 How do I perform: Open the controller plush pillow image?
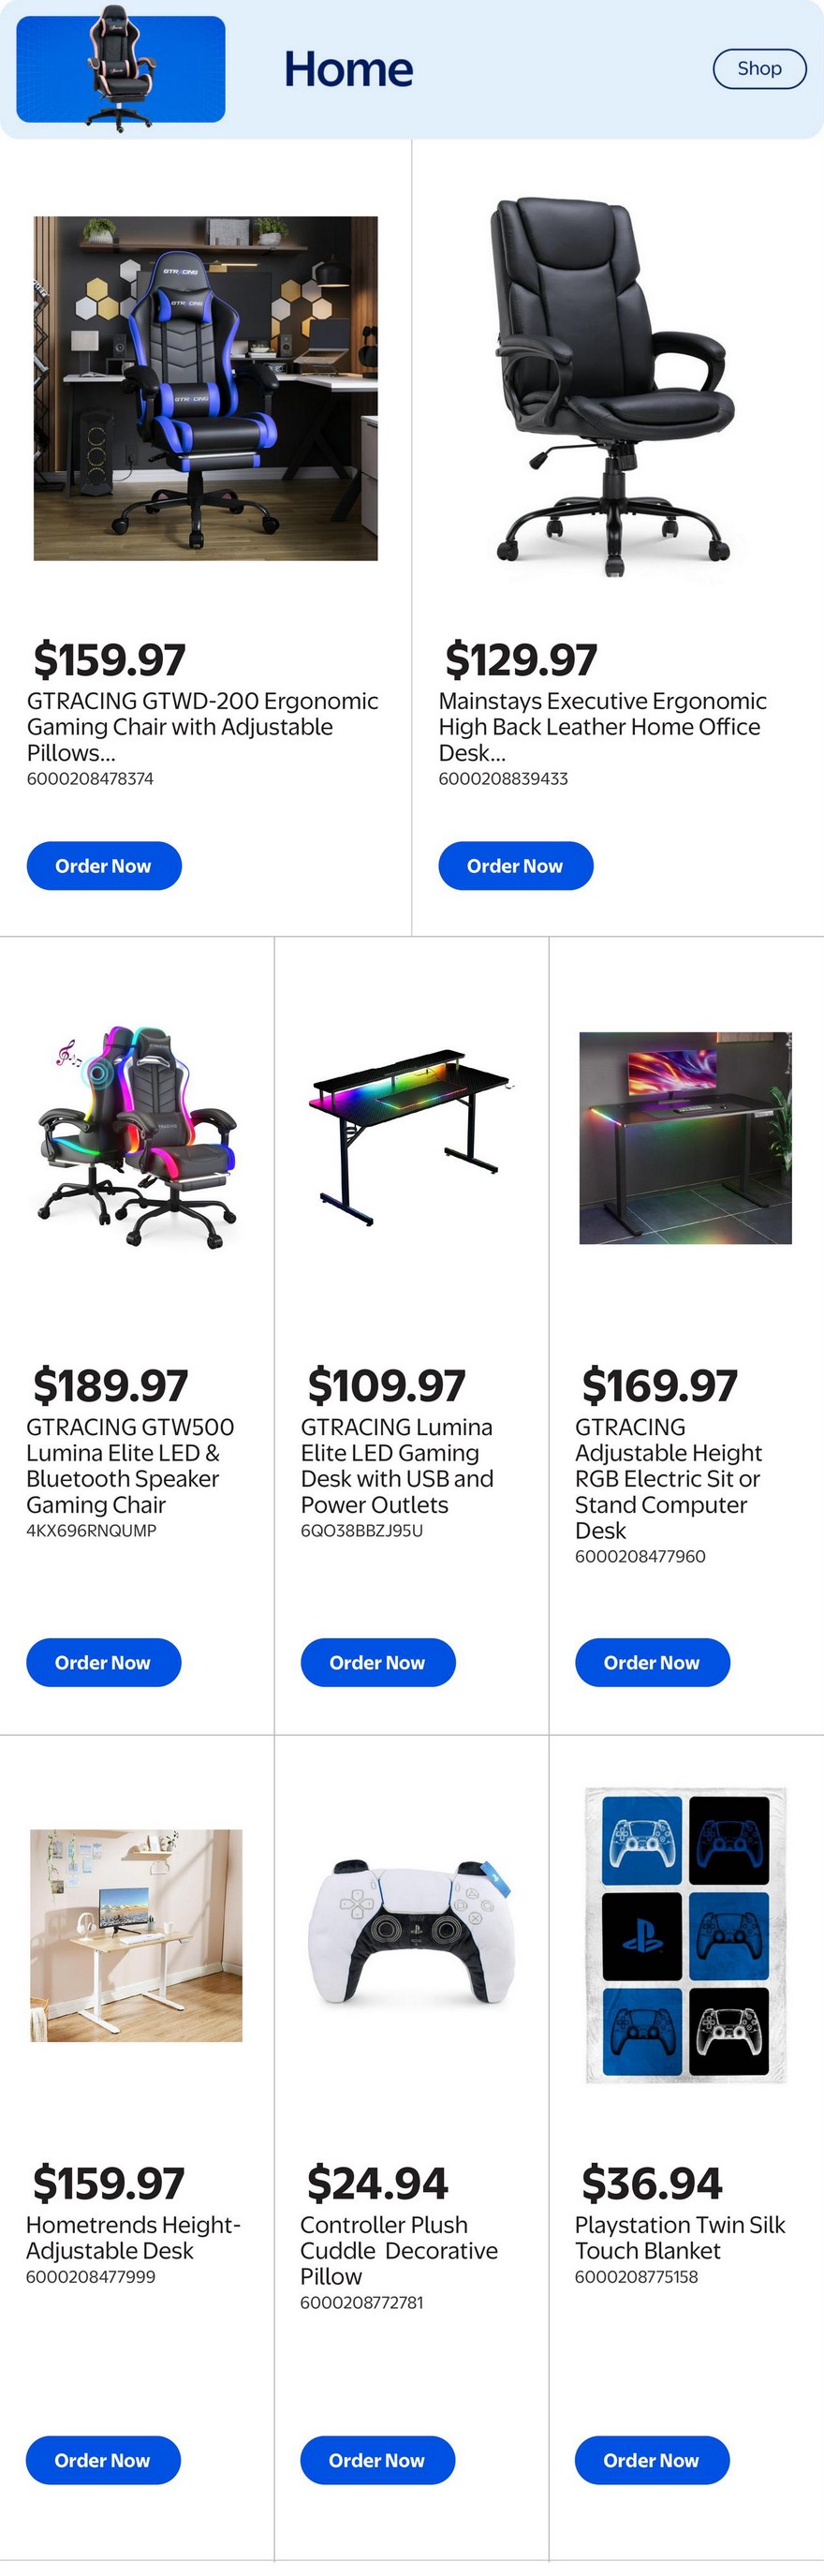point(411,1935)
